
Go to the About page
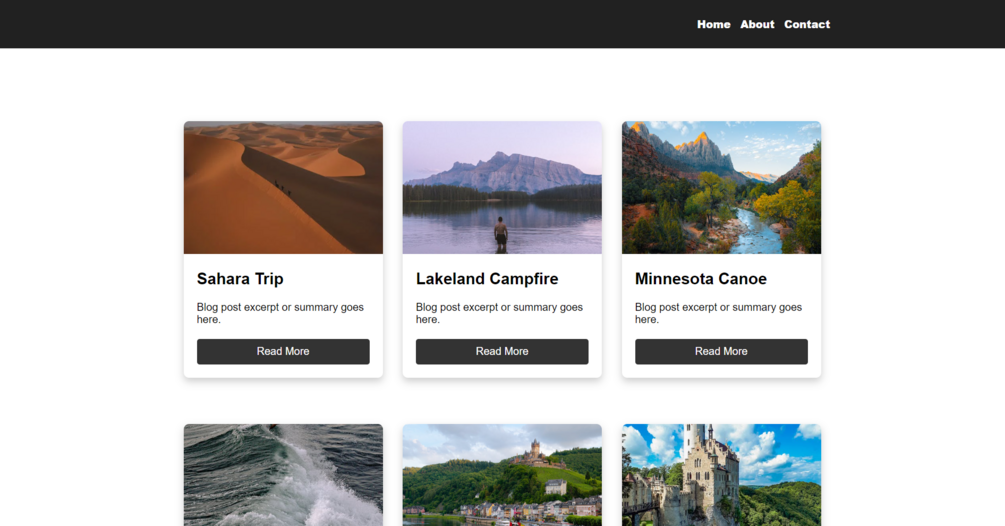pos(757,24)
